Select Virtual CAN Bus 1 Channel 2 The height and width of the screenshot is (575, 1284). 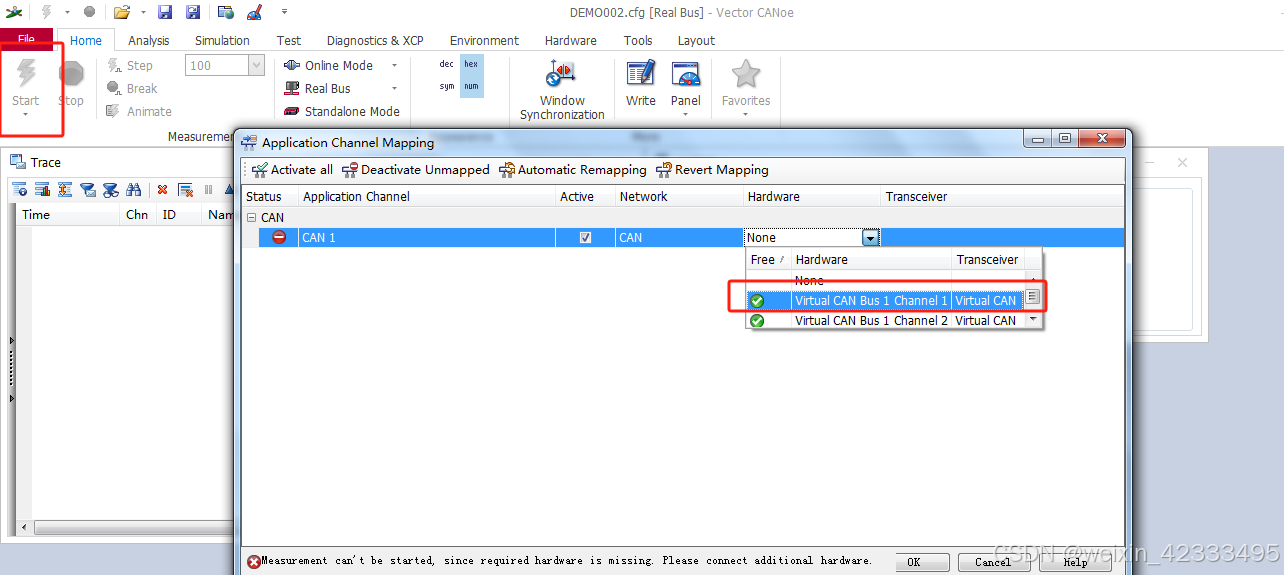pyautogui.click(x=884, y=321)
